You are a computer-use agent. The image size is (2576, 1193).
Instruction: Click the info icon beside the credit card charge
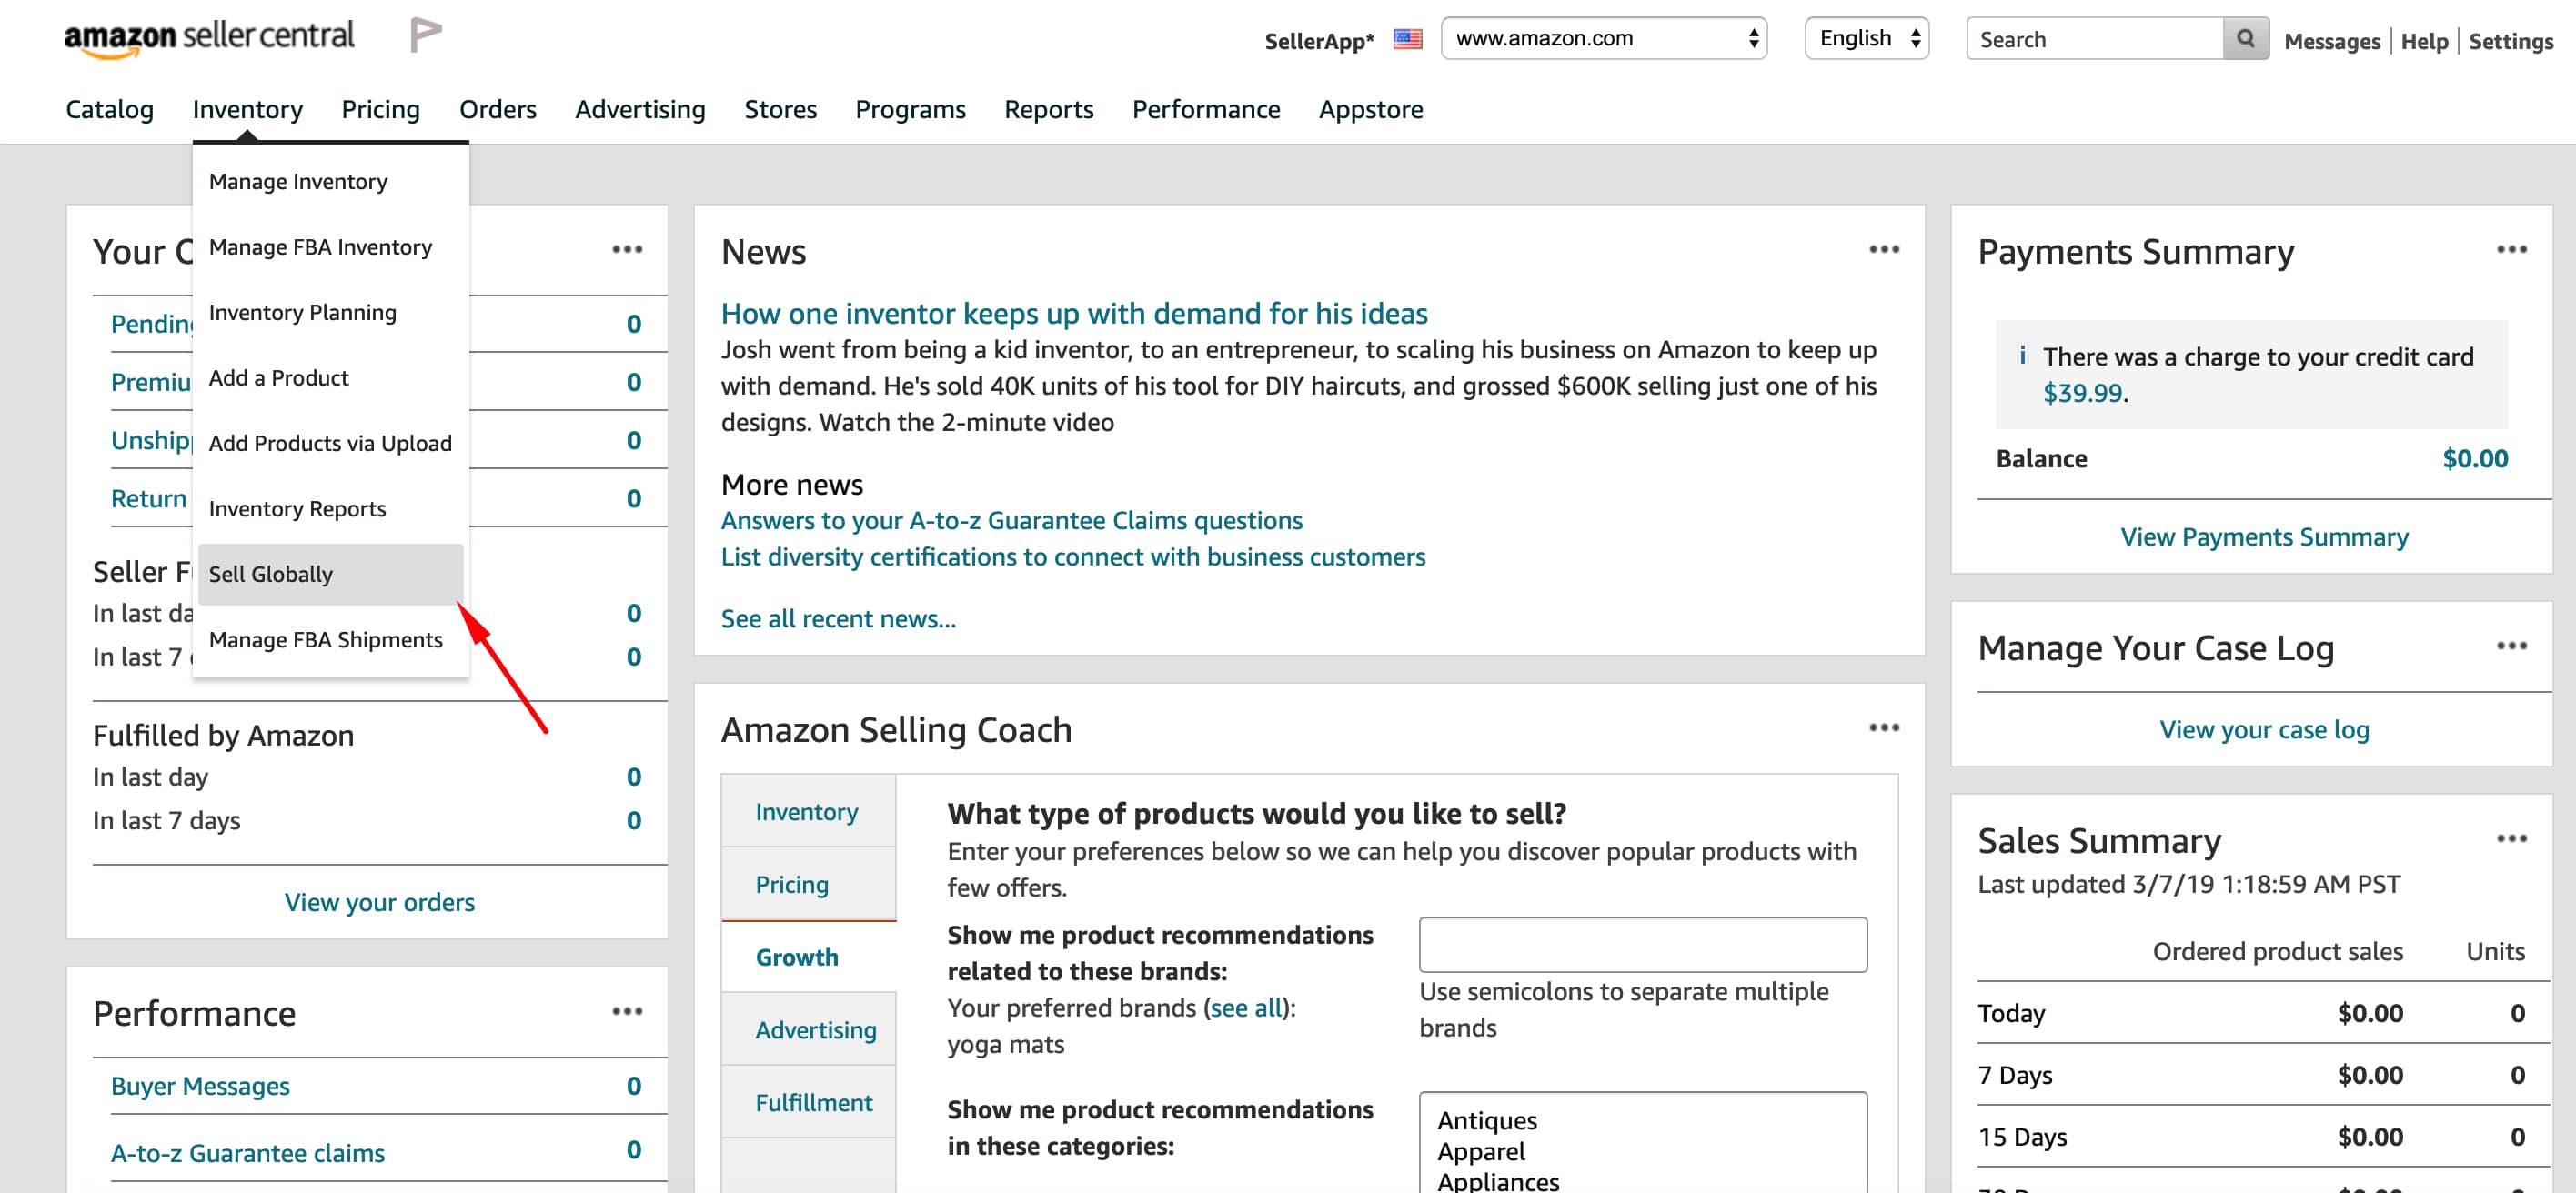(2022, 355)
